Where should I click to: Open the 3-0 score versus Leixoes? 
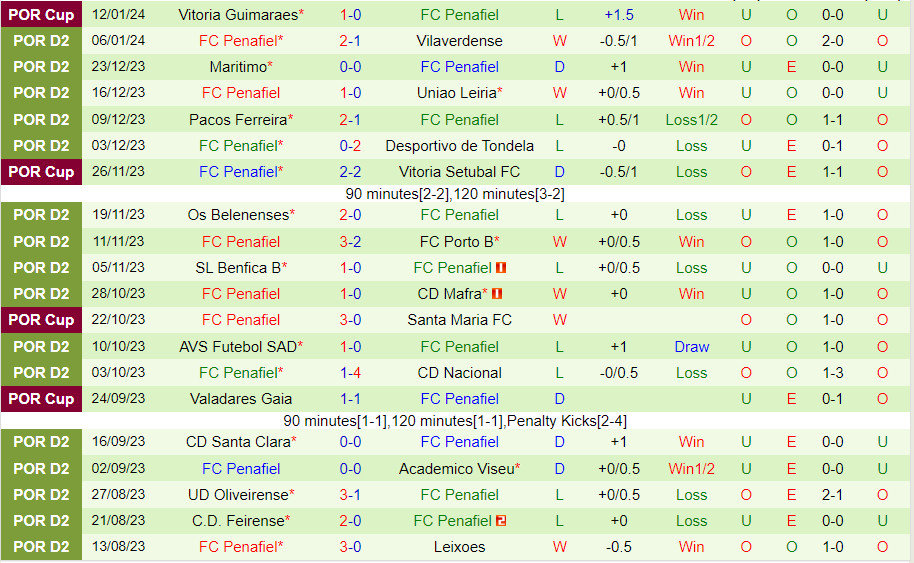350,547
